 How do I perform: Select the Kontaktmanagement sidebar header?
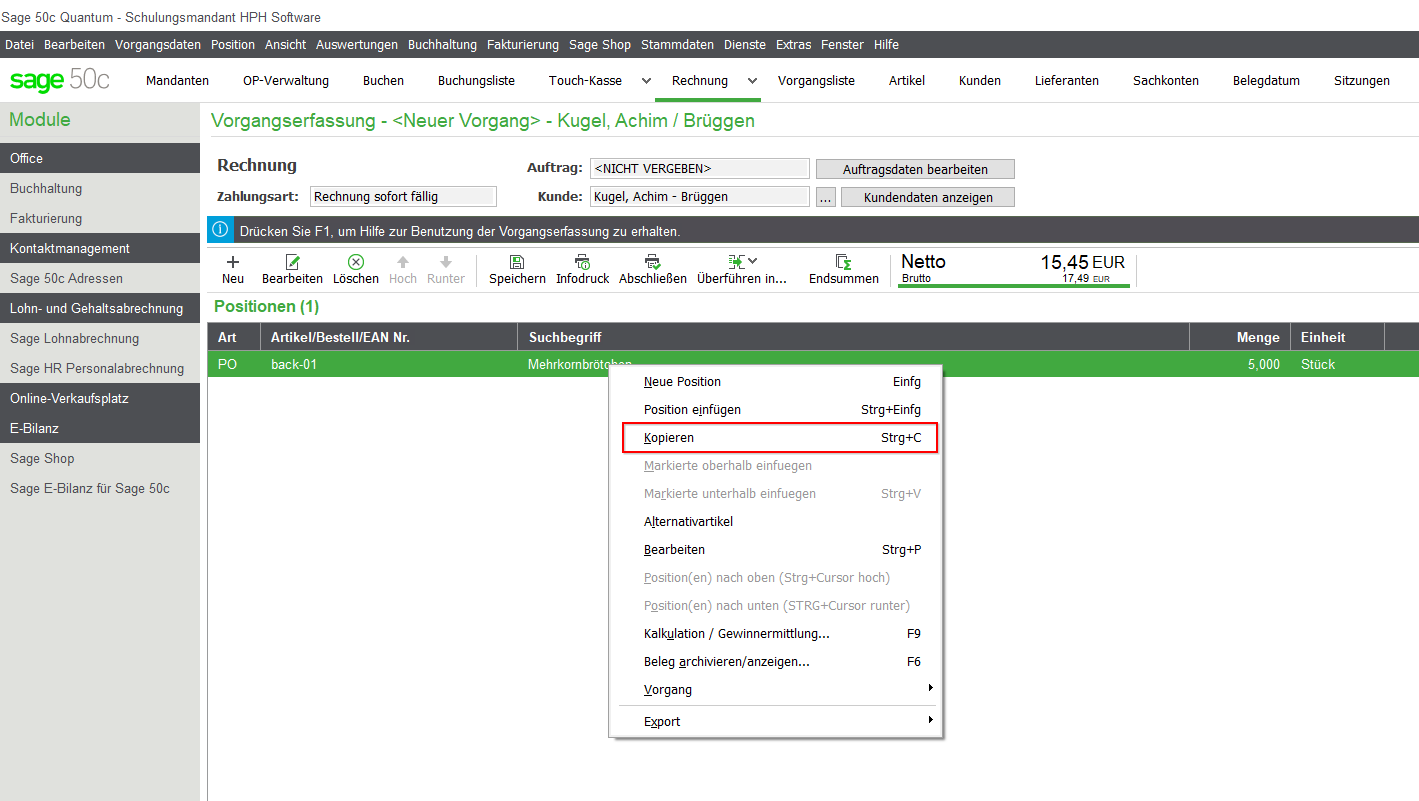pos(100,248)
